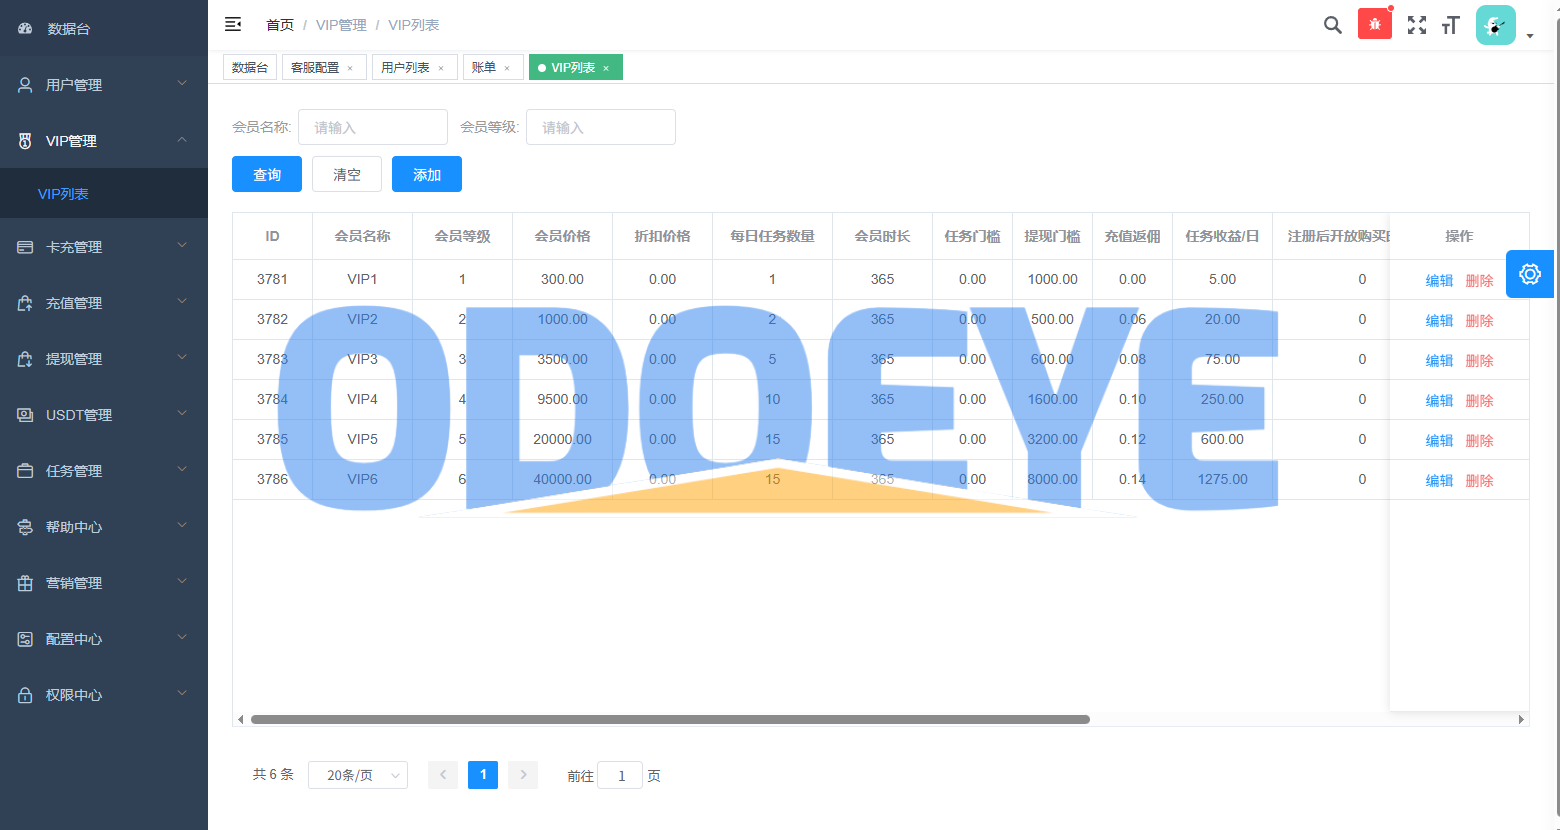Expand the 用户管理 sidebar menu
This screenshot has height=830, width=1560.
click(103, 85)
